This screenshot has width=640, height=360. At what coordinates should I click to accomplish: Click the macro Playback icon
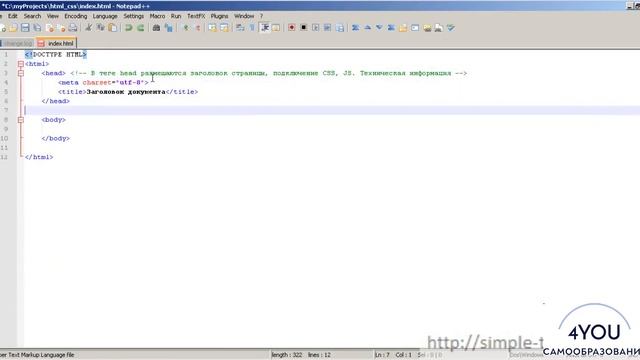(x=316, y=28)
